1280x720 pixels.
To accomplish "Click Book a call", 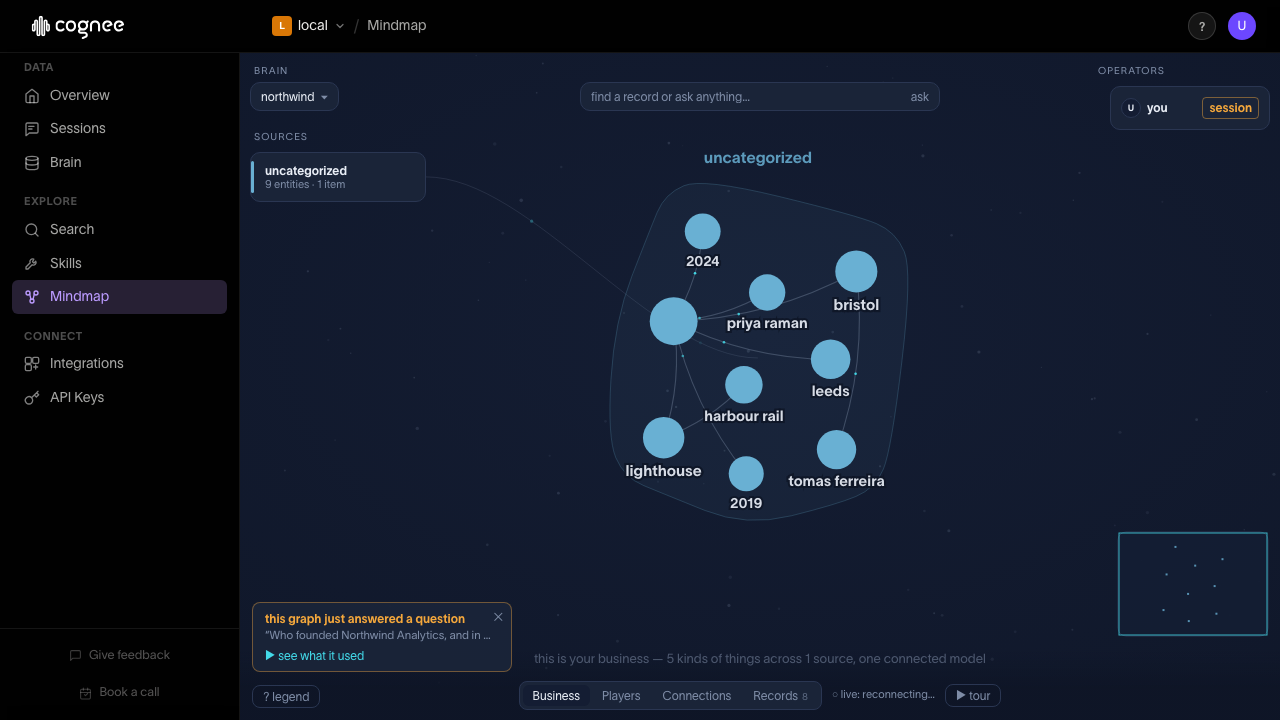I will [119, 692].
